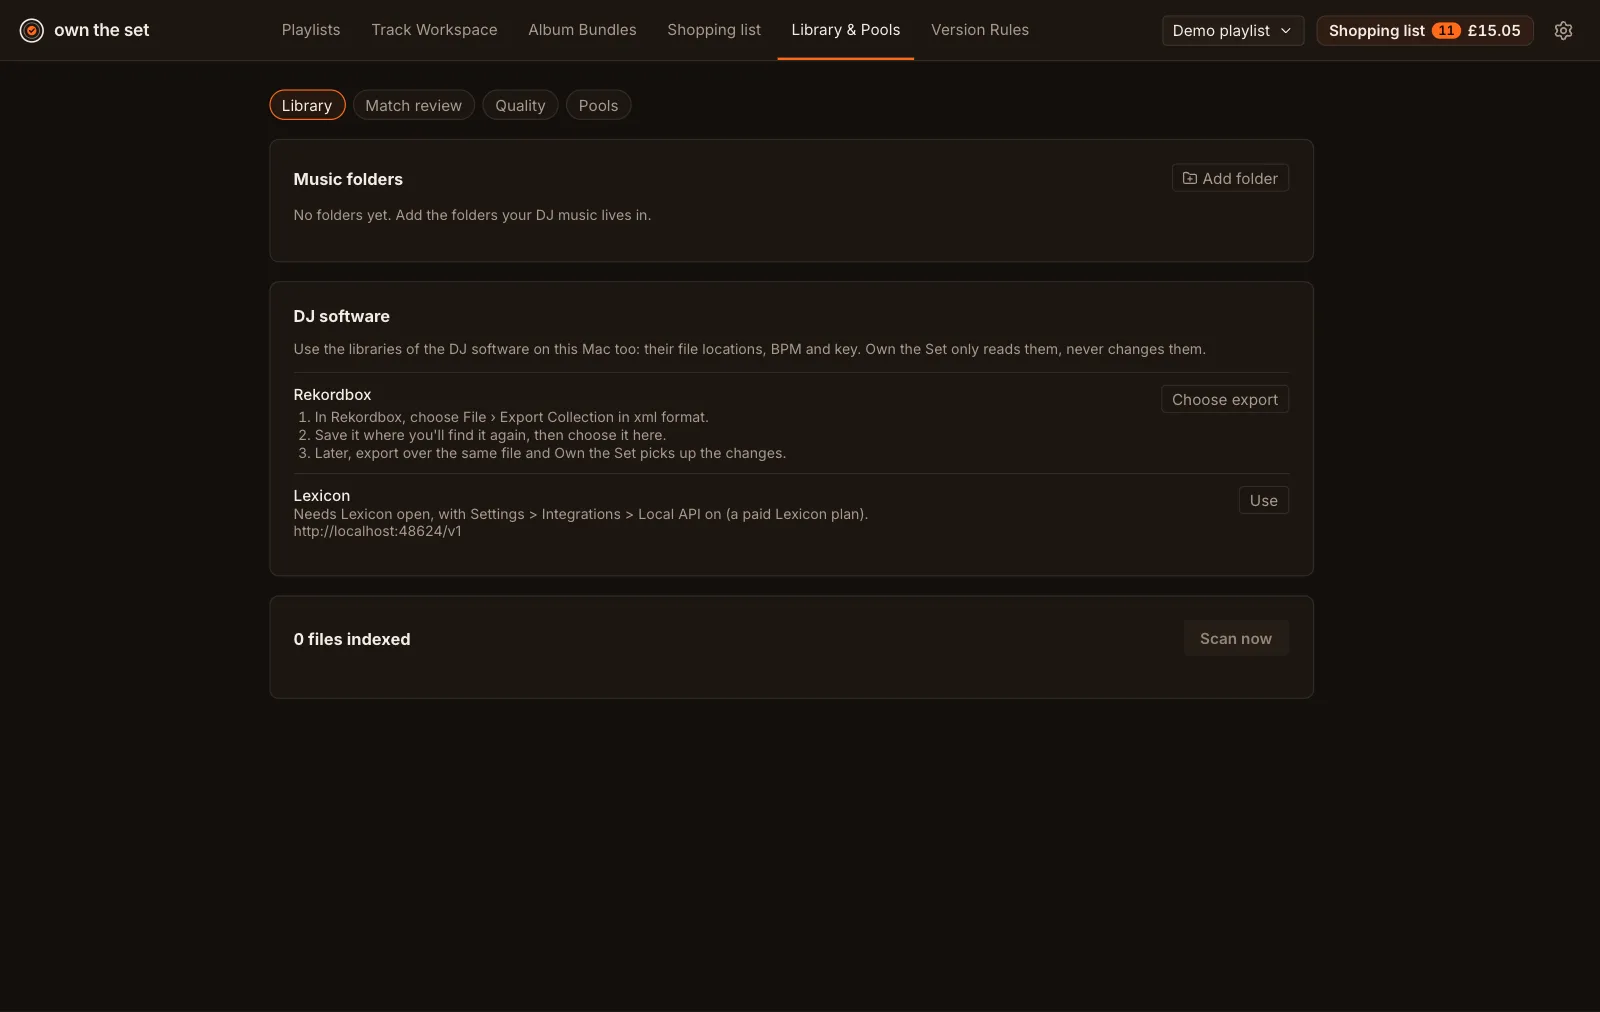This screenshot has width=1600, height=1012.
Task: Click the 'Lexicon' label
Action: [x=321, y=496]
